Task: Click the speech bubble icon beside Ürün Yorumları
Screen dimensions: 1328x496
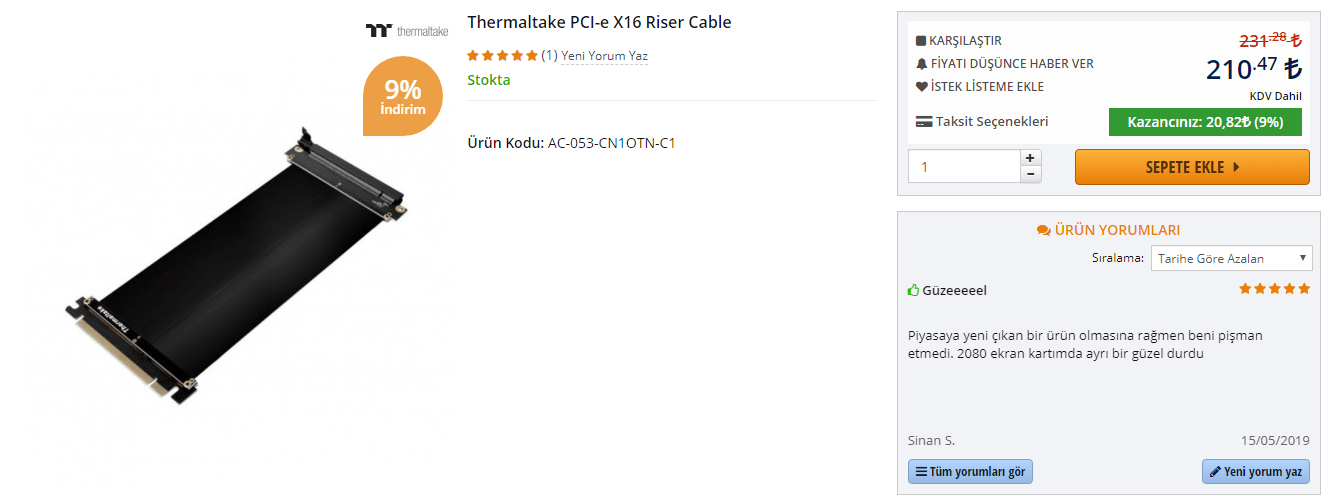Action: coord(1044,231)
